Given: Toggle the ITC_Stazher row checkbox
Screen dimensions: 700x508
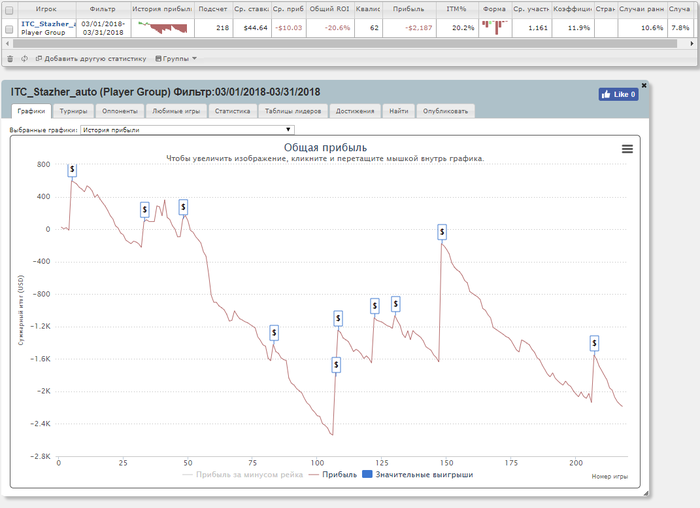Looking at the screenshot, I should [9, 29].
